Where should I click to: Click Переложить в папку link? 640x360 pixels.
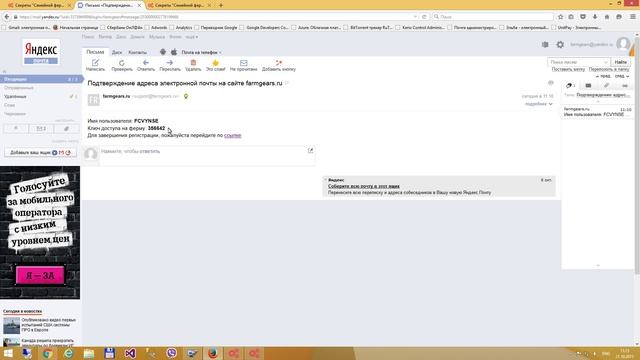click(609, 69)
